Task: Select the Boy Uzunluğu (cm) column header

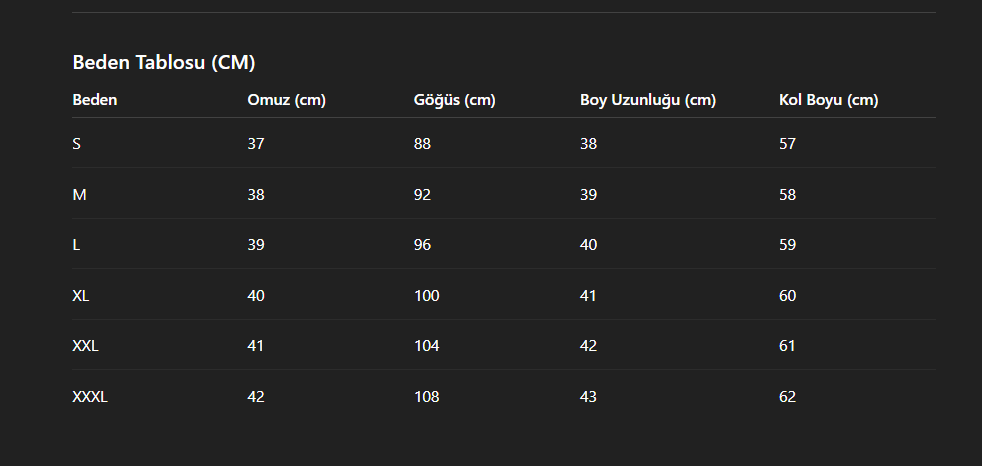Action: pos(648,100)
